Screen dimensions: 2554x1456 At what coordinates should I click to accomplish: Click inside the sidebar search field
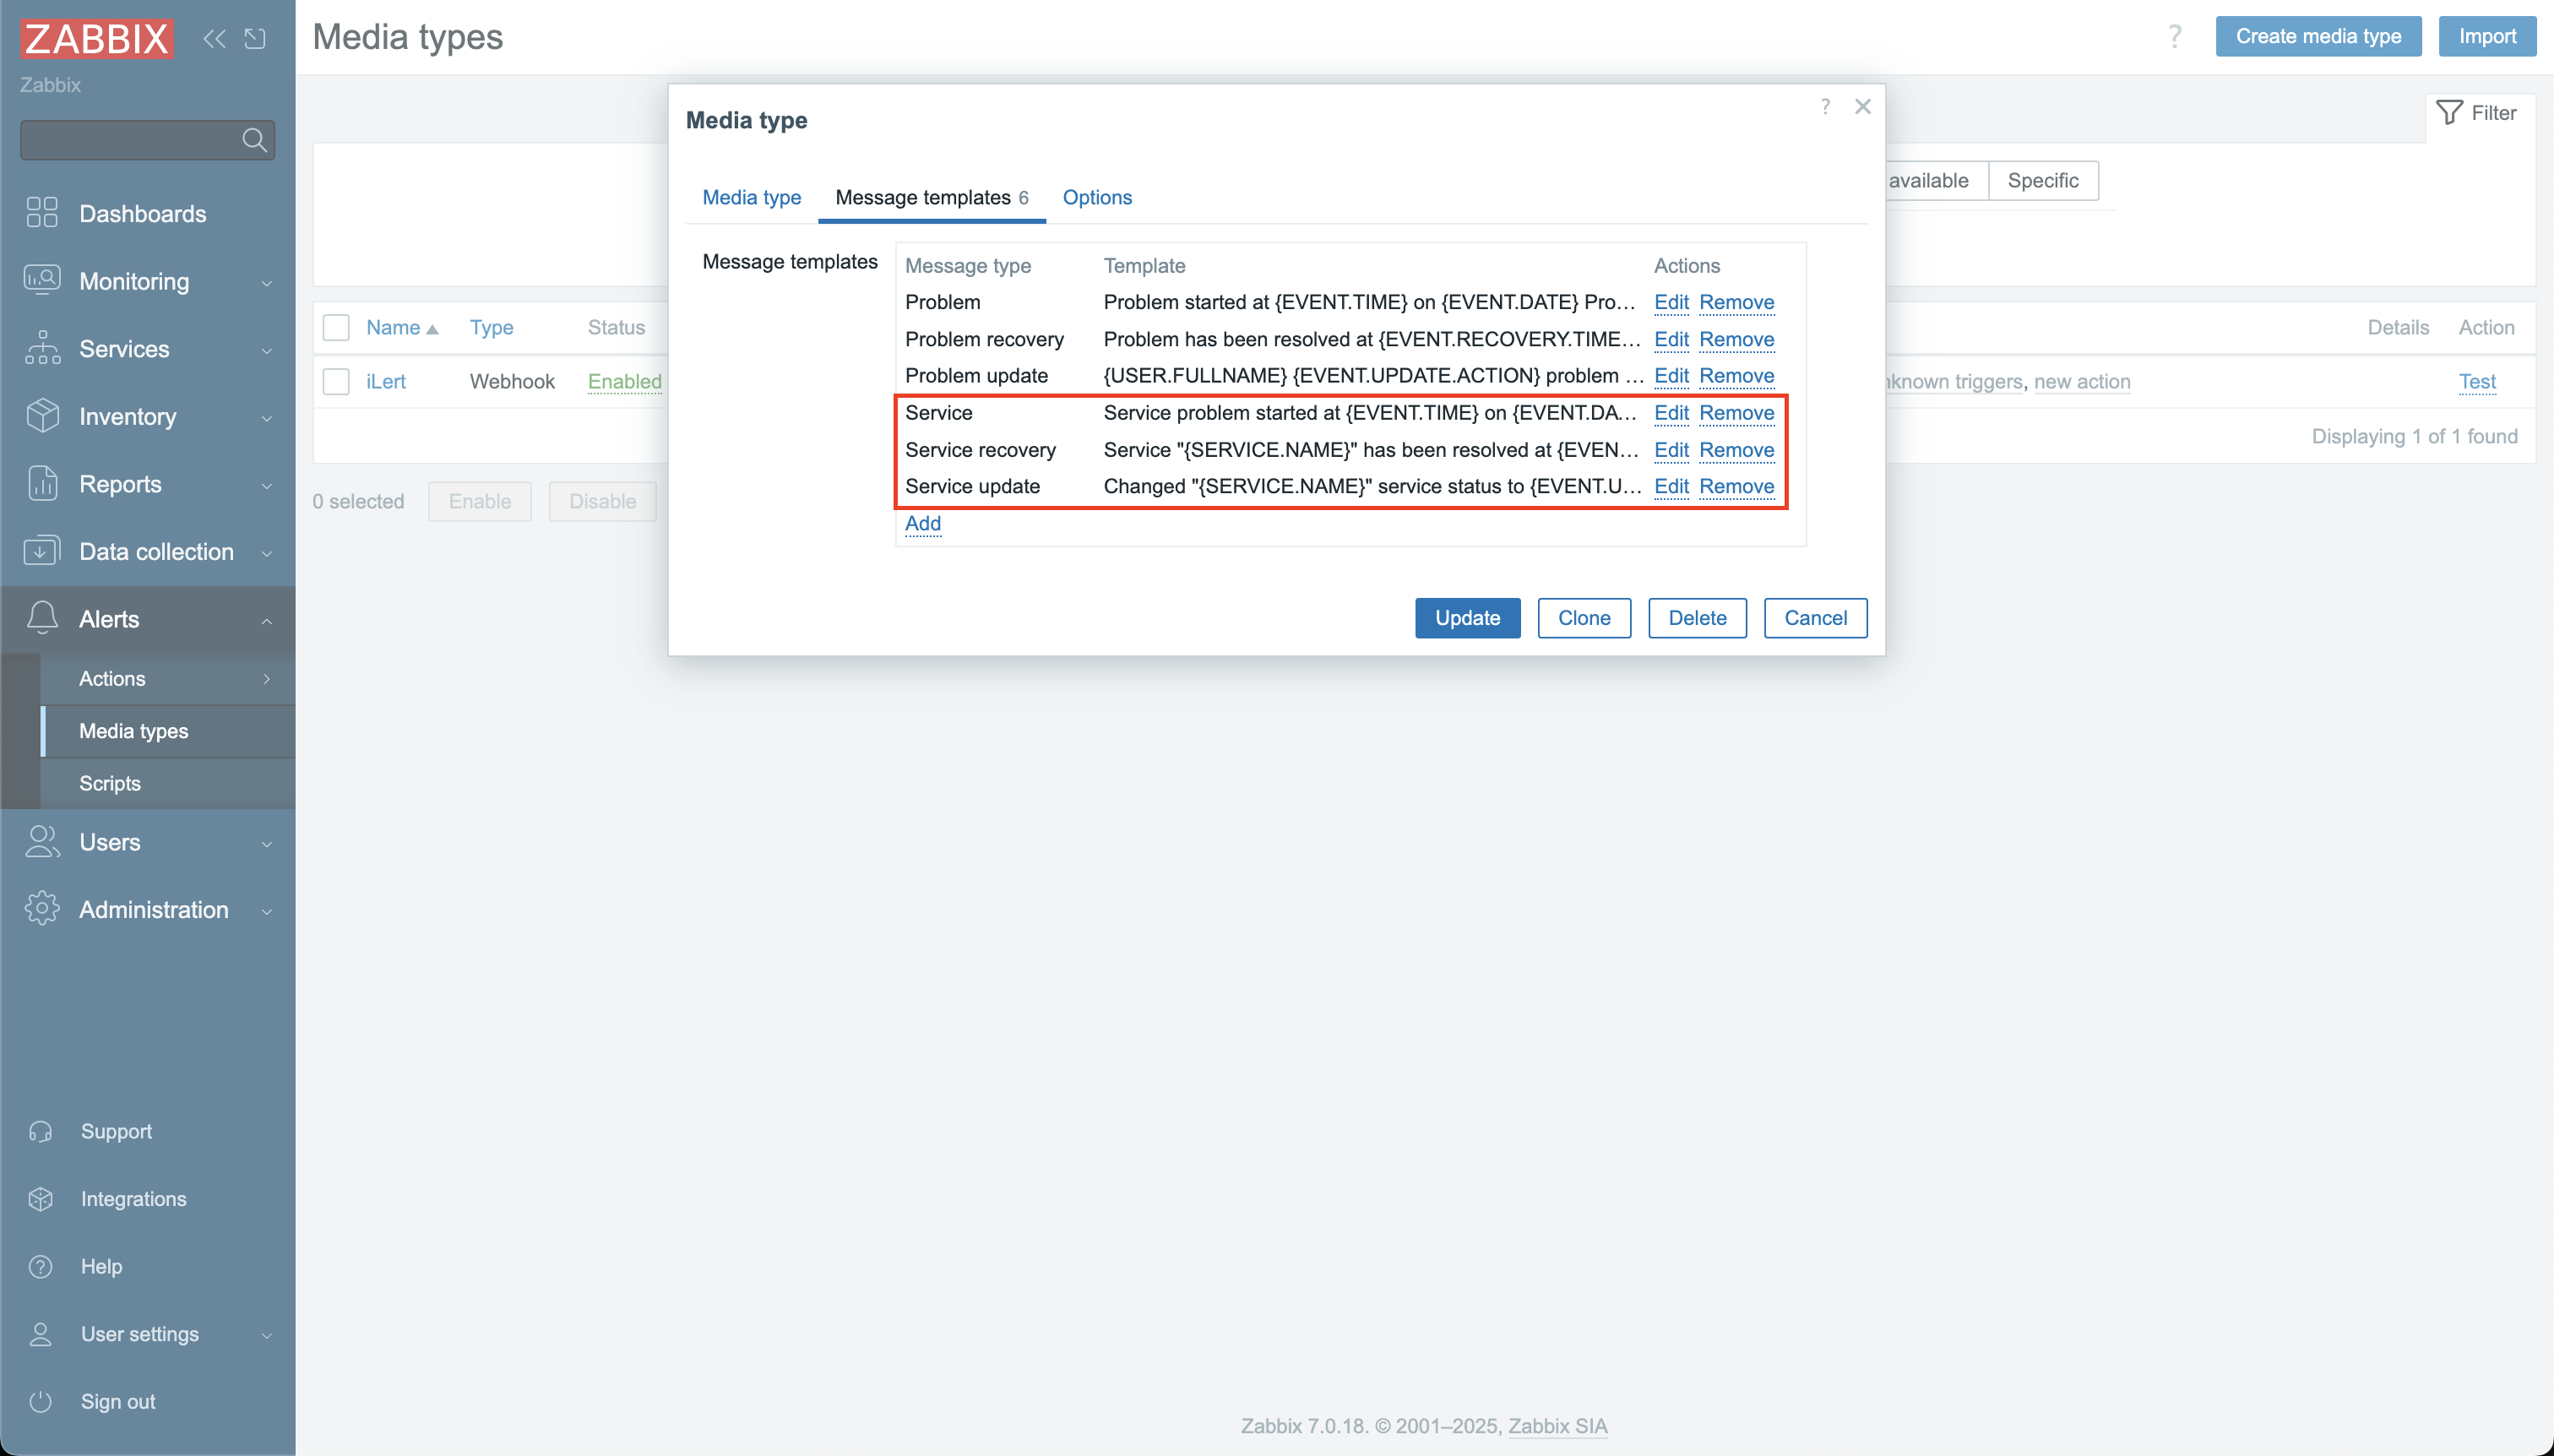click(x=130, y=140)
